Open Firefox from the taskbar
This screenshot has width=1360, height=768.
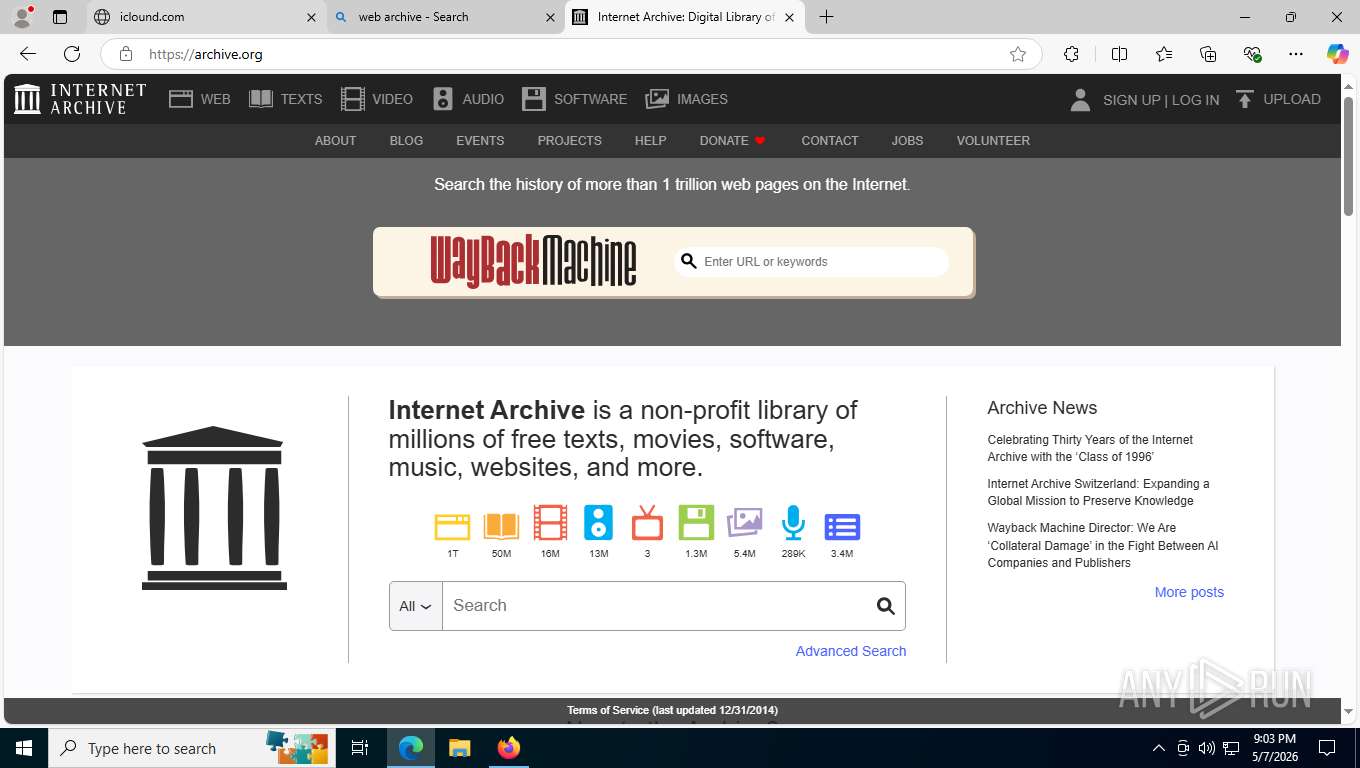(x=509, y=748)
